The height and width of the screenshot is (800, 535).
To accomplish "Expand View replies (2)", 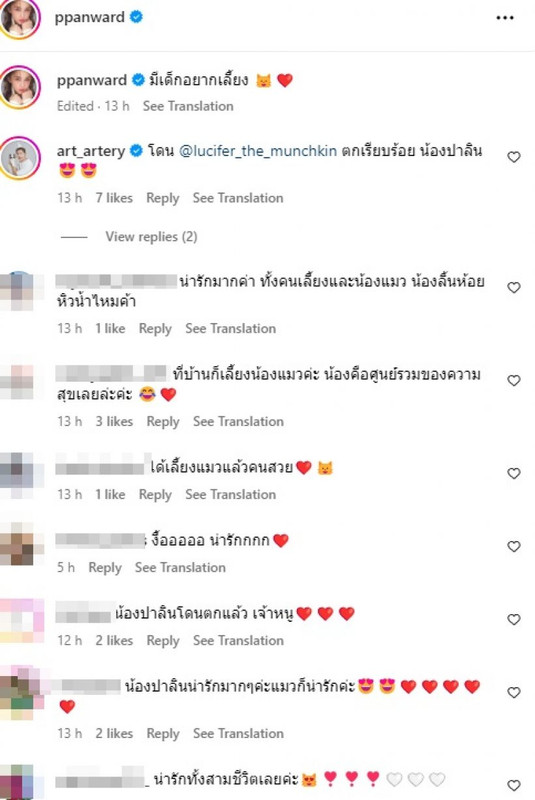I will point(151,237).
